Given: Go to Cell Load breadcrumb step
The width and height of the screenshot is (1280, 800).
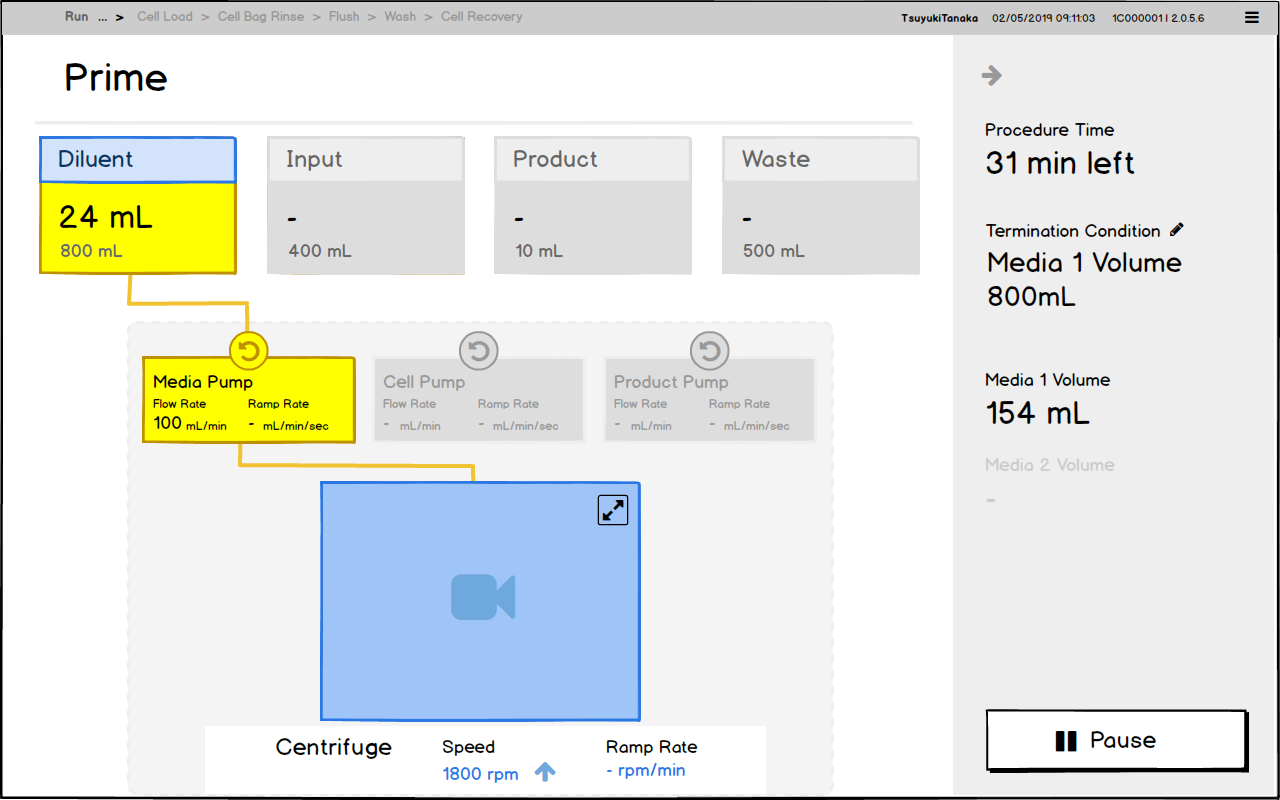Looking at the screenshot, I should click(164, 17).
